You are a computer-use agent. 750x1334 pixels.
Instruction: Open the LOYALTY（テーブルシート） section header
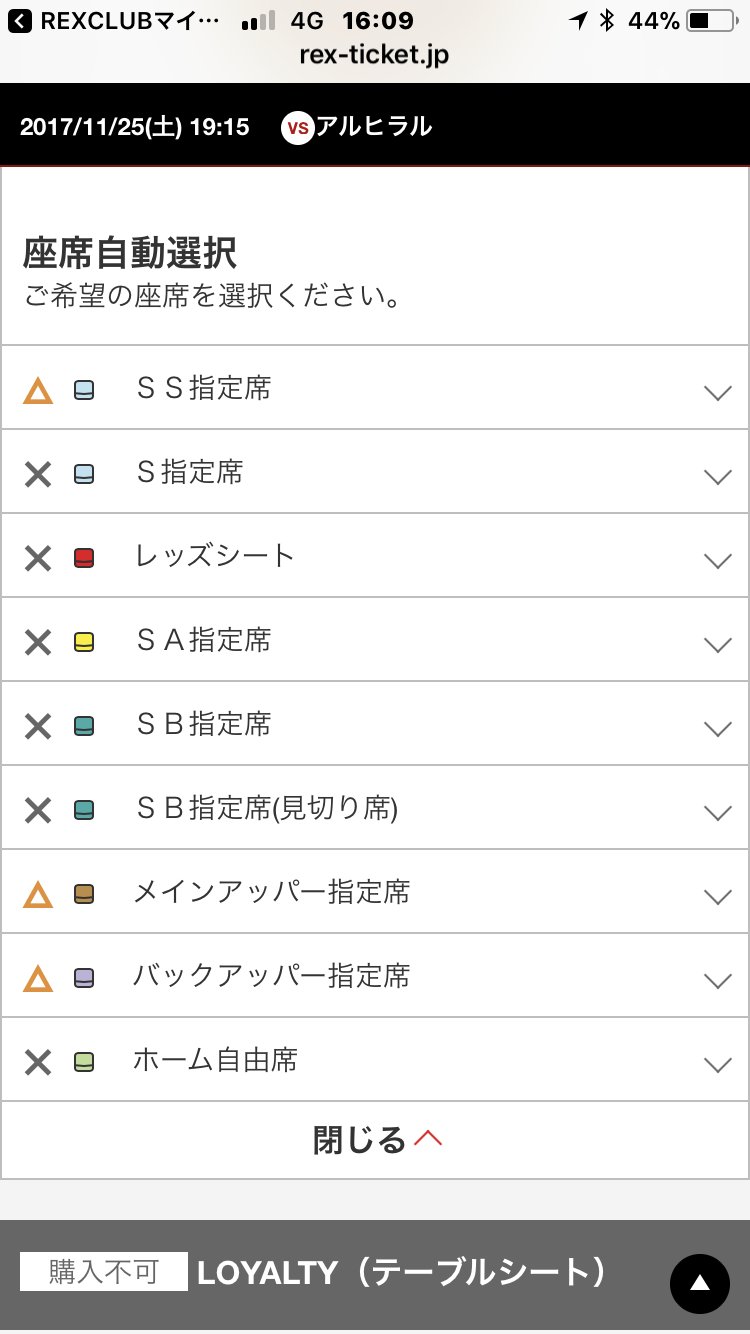click(402, 1272)
